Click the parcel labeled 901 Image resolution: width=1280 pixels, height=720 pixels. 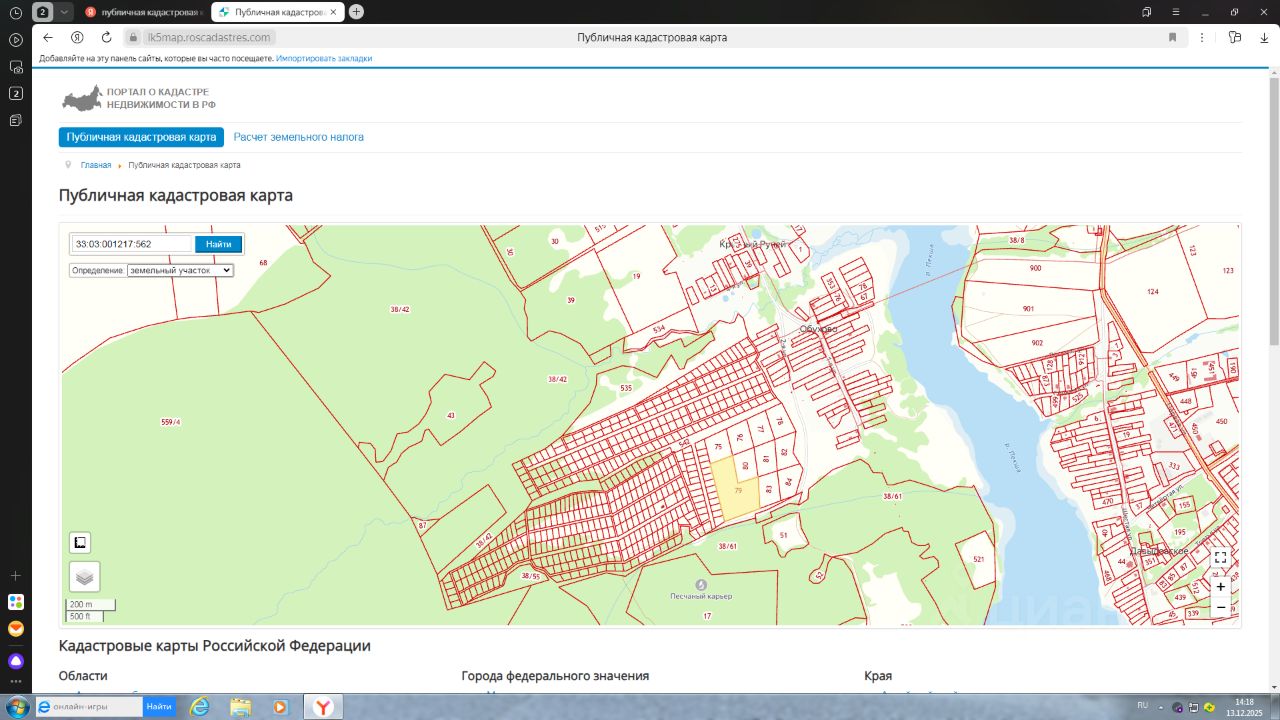coord(1029,309)
